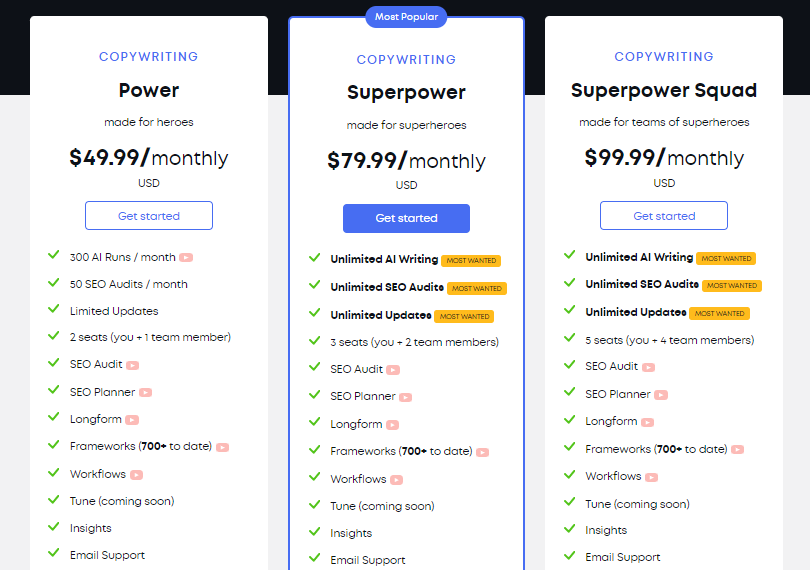Click the Most Popular badge
The width and height of the screenshot is (810, 570).
(407, 17)
